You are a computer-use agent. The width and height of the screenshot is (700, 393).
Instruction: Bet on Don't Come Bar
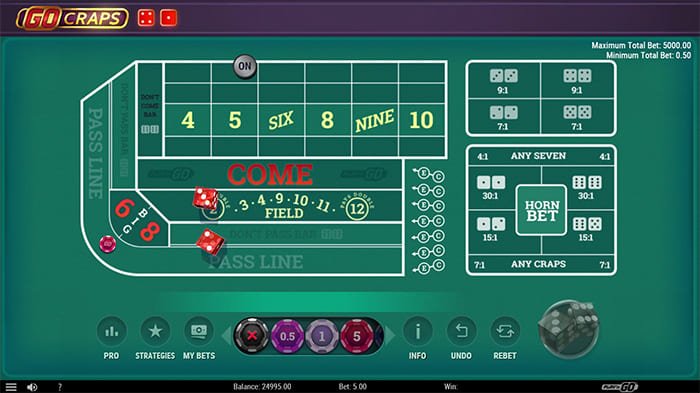click(150, 110)
